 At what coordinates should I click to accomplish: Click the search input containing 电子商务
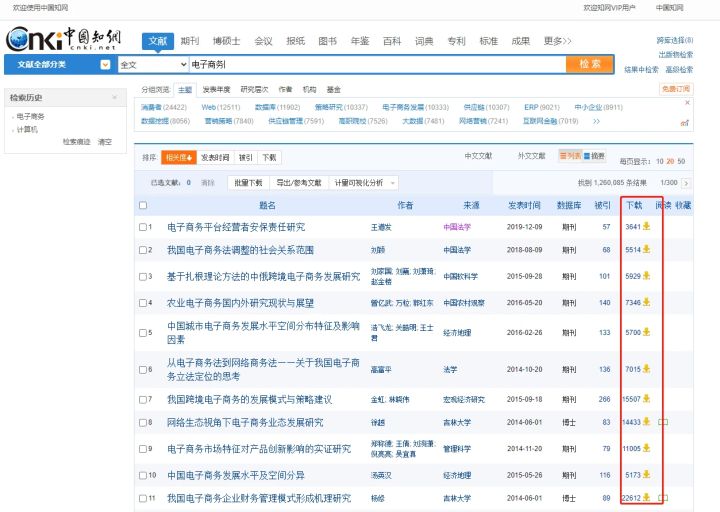(x=377, y=65)
